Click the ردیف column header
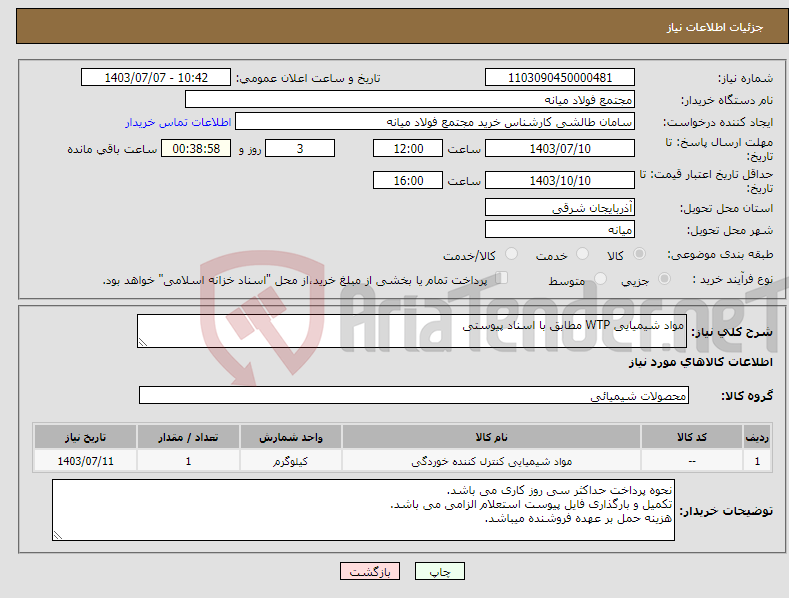Screen dimensions: 789x598 [757, 437]
